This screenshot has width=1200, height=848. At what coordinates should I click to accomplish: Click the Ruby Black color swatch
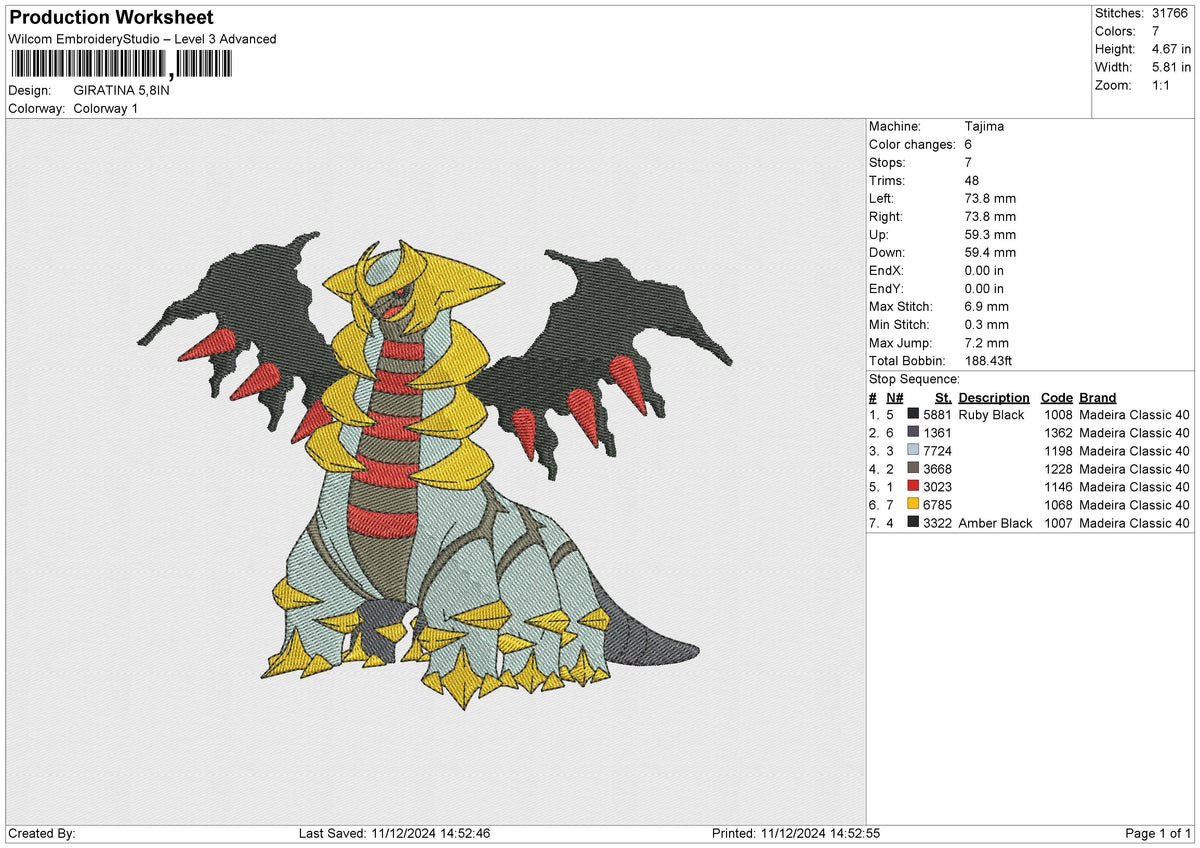[913, 415]
